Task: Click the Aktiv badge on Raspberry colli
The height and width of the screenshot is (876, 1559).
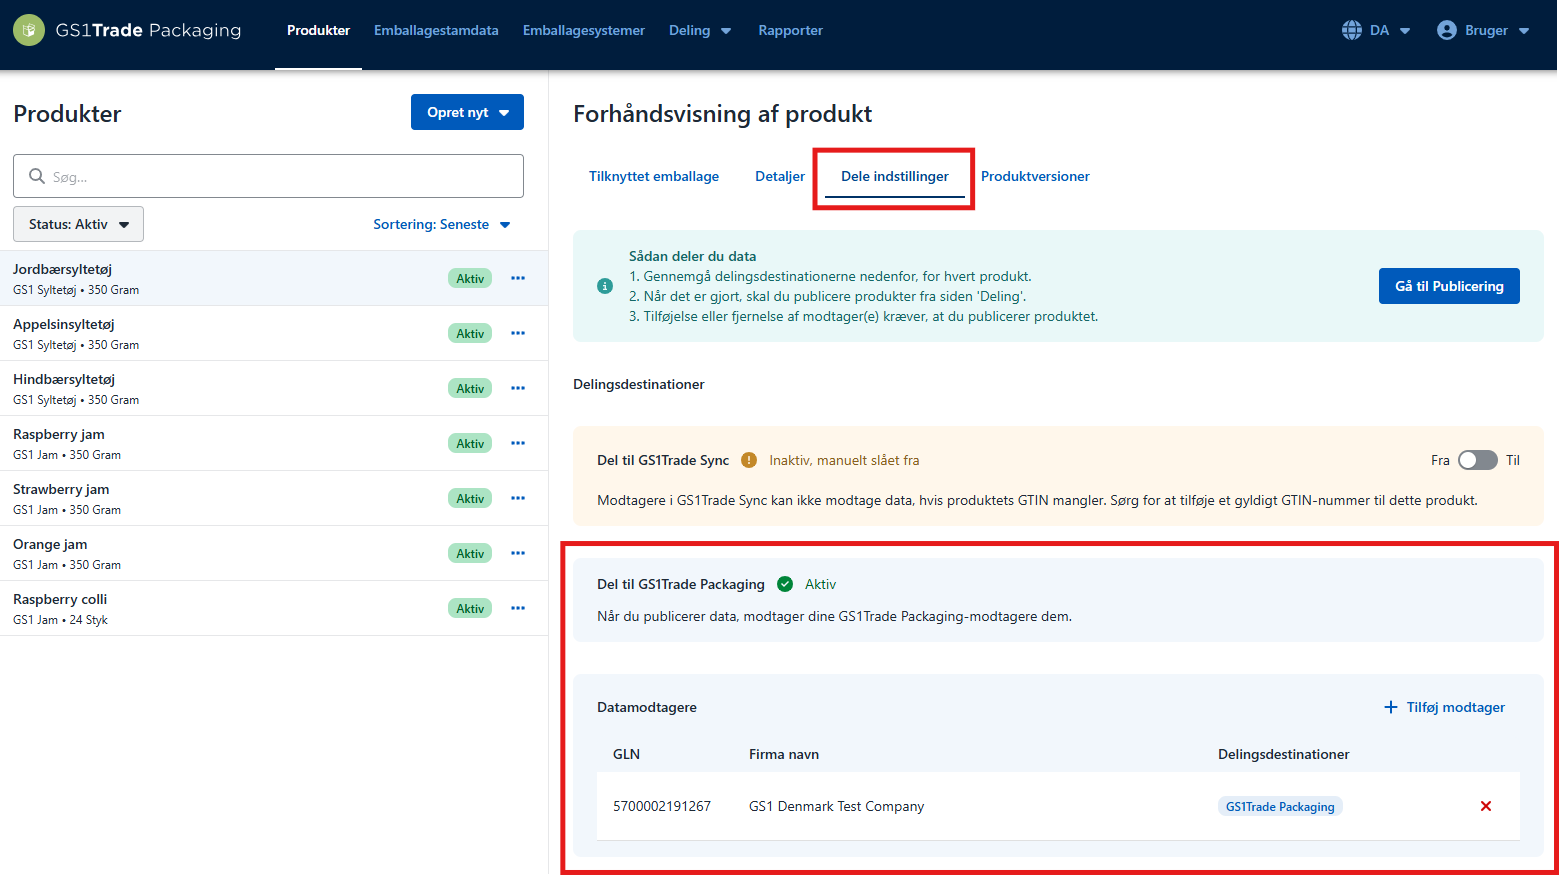Action: click(470, 608)
